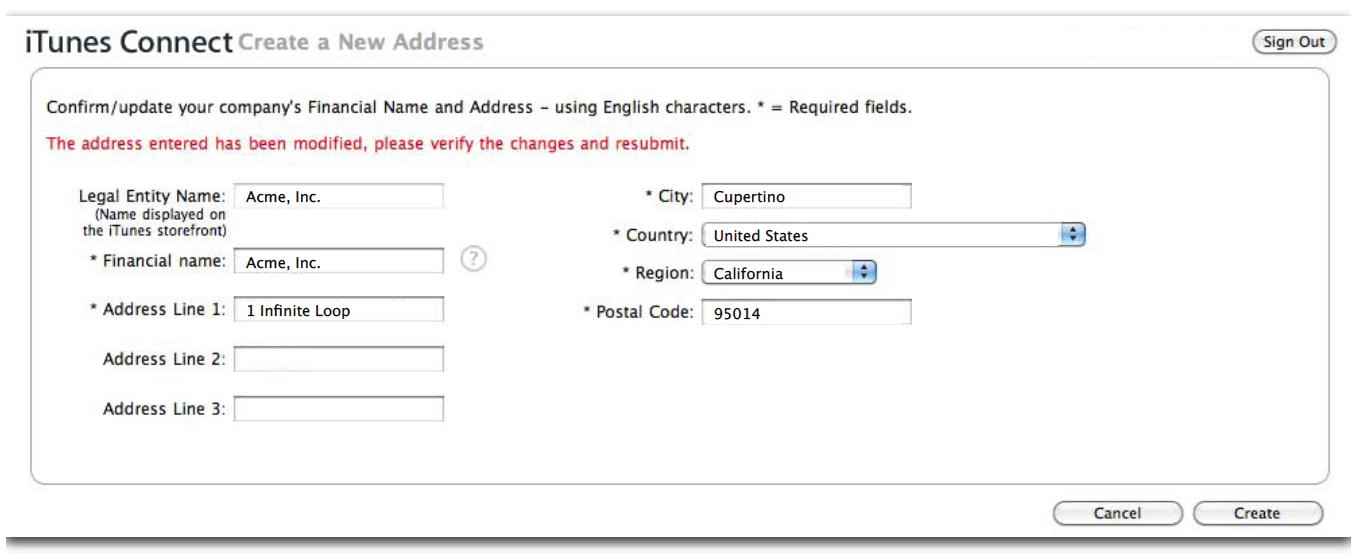Click the iTunes Connect title text
Viewport: 1361px width, 559px height.
(128, 42)
